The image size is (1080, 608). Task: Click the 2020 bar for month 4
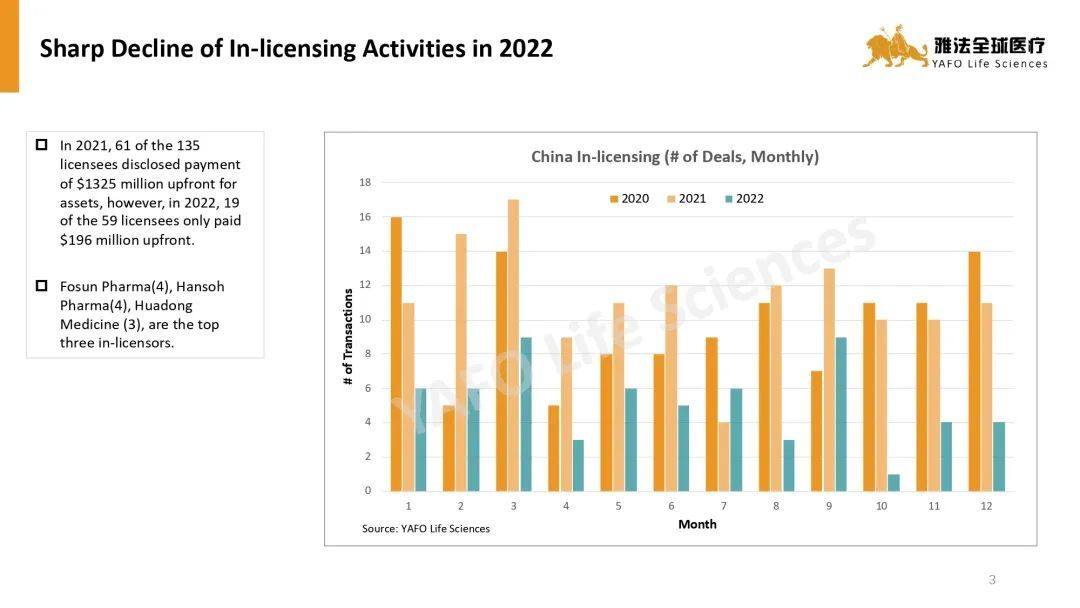click(554, 448)
